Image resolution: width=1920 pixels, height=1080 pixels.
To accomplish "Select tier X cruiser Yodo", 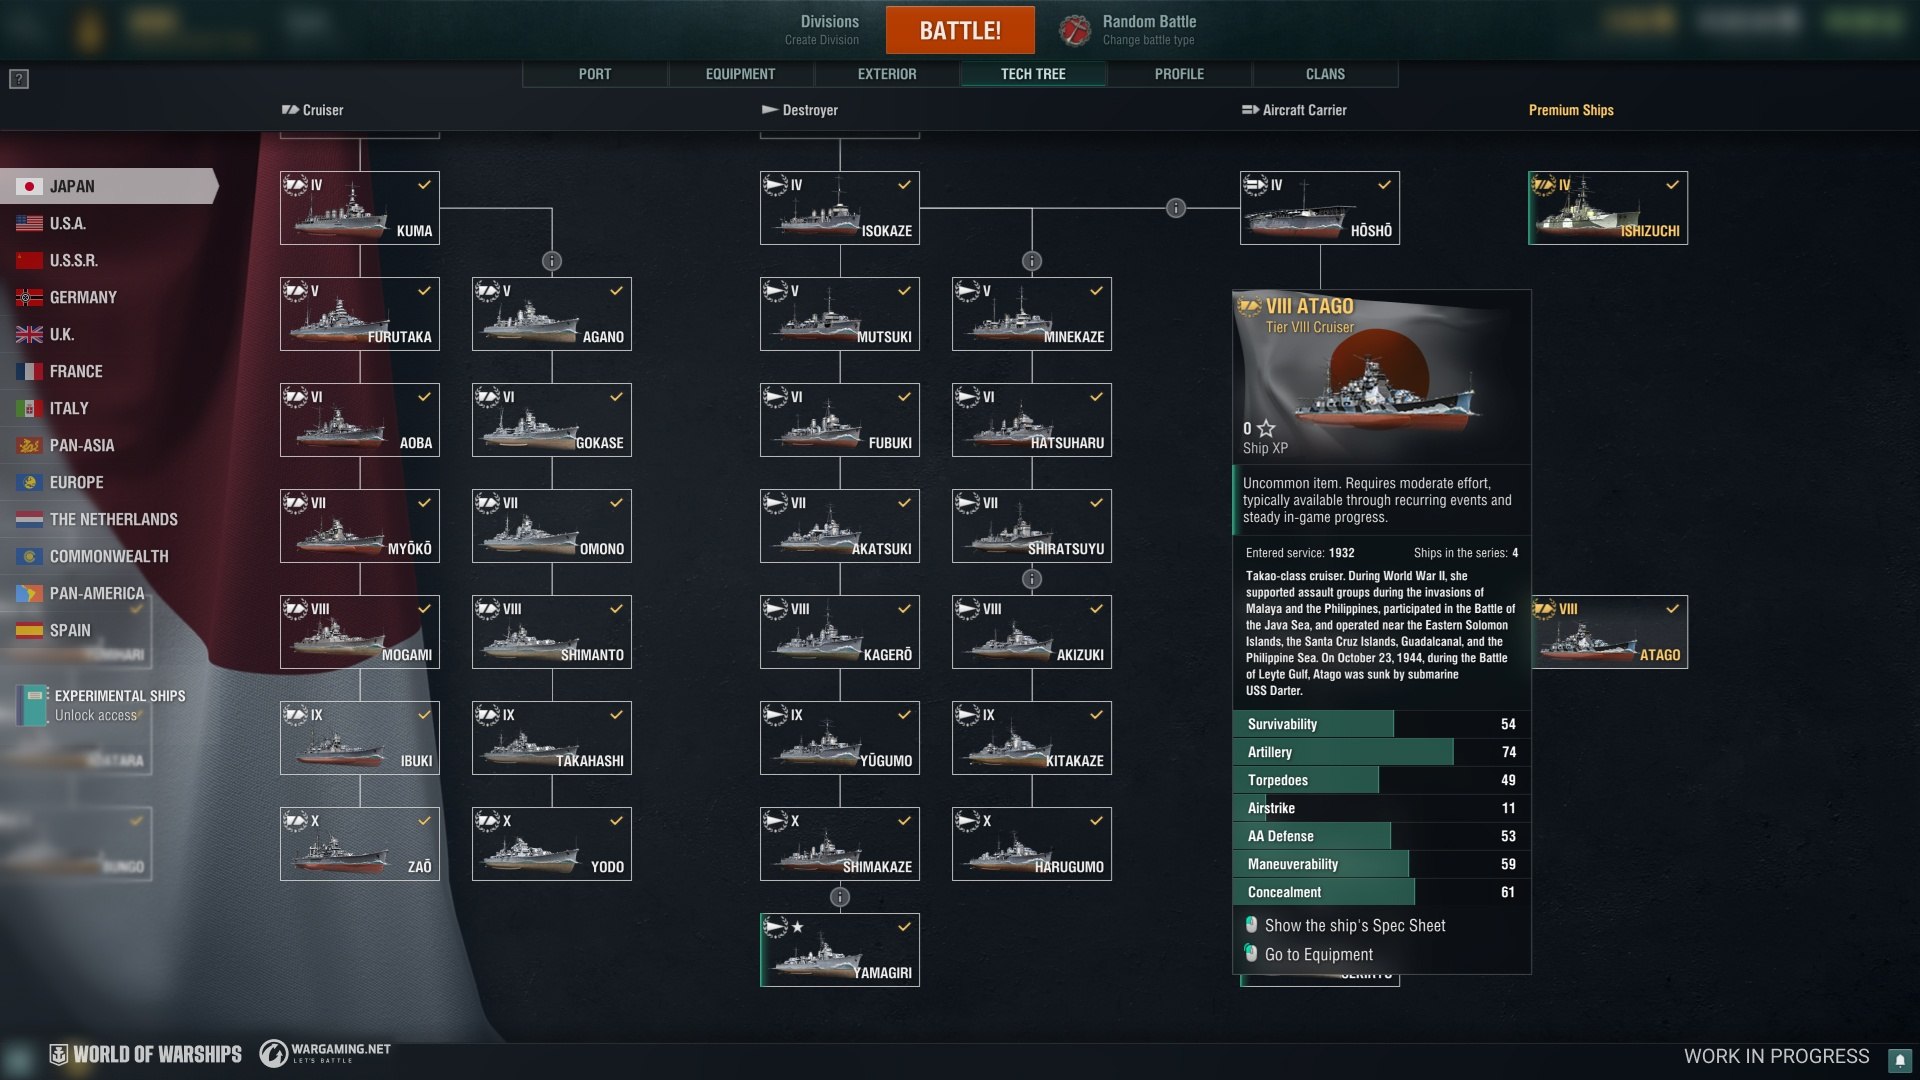I will (x=552, y=844).
